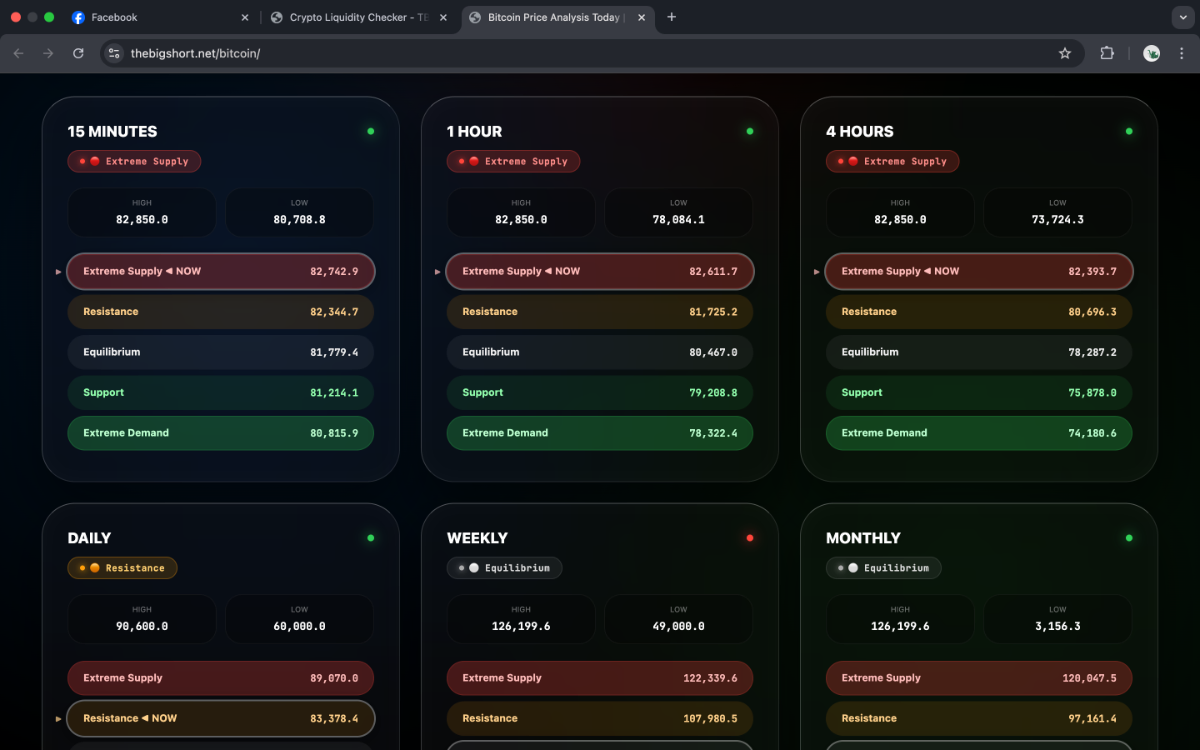Open the Chrome profile avatar
Viewport: 1200px width, 750px height.
[1151, 53]
